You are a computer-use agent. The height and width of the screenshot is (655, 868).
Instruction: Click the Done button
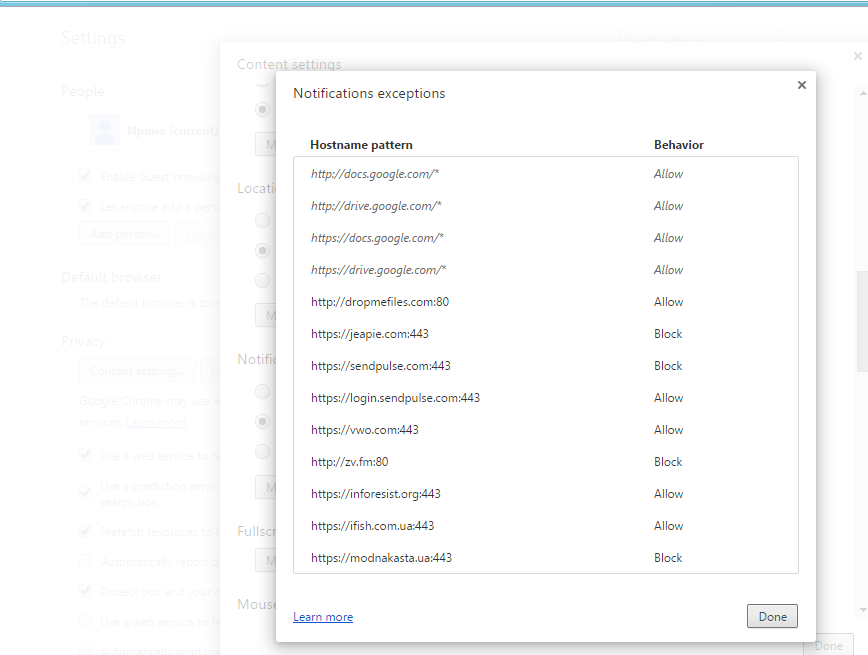point(772,617)
